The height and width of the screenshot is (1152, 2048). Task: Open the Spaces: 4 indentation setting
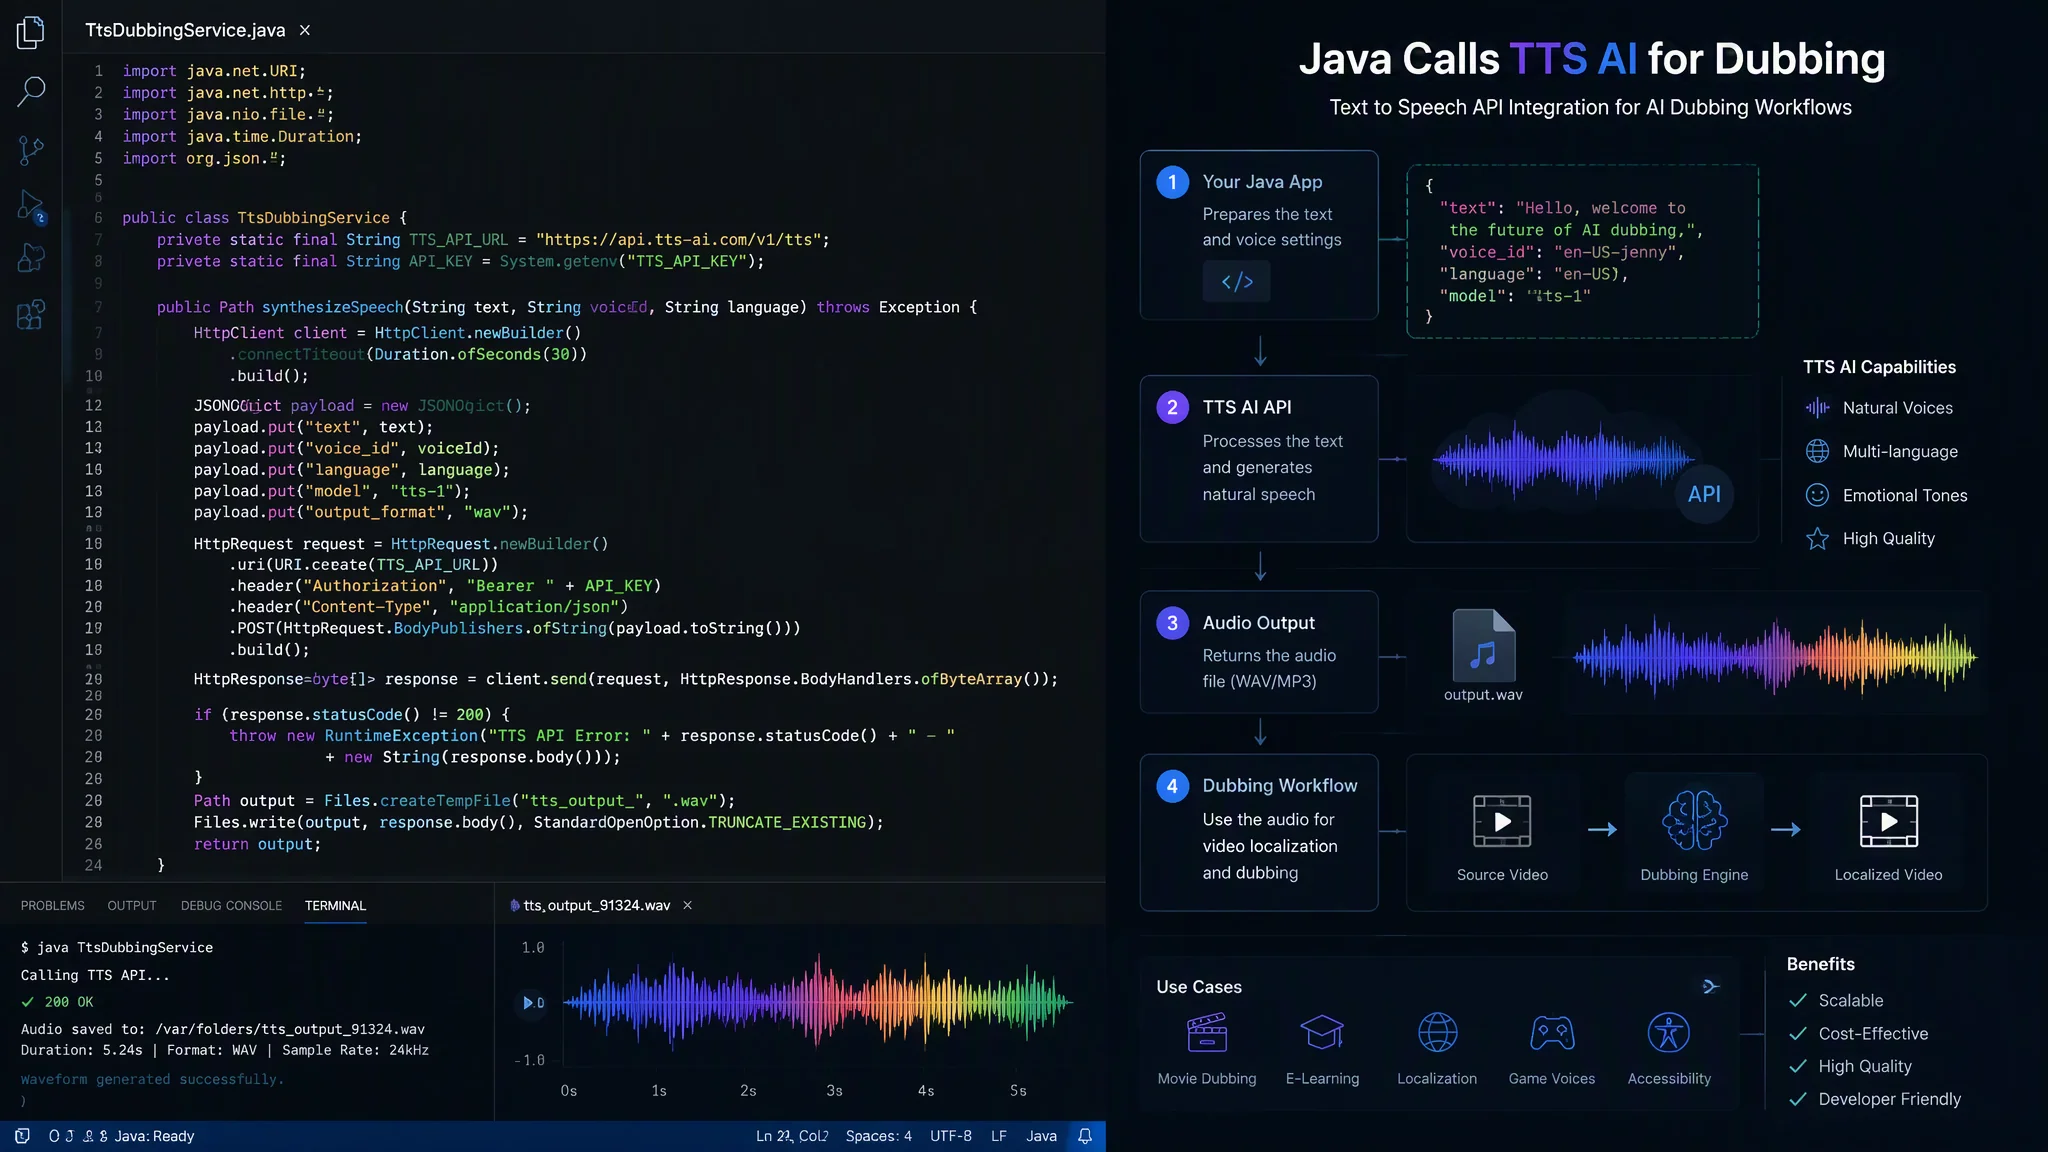click(x=878, y=1136)
